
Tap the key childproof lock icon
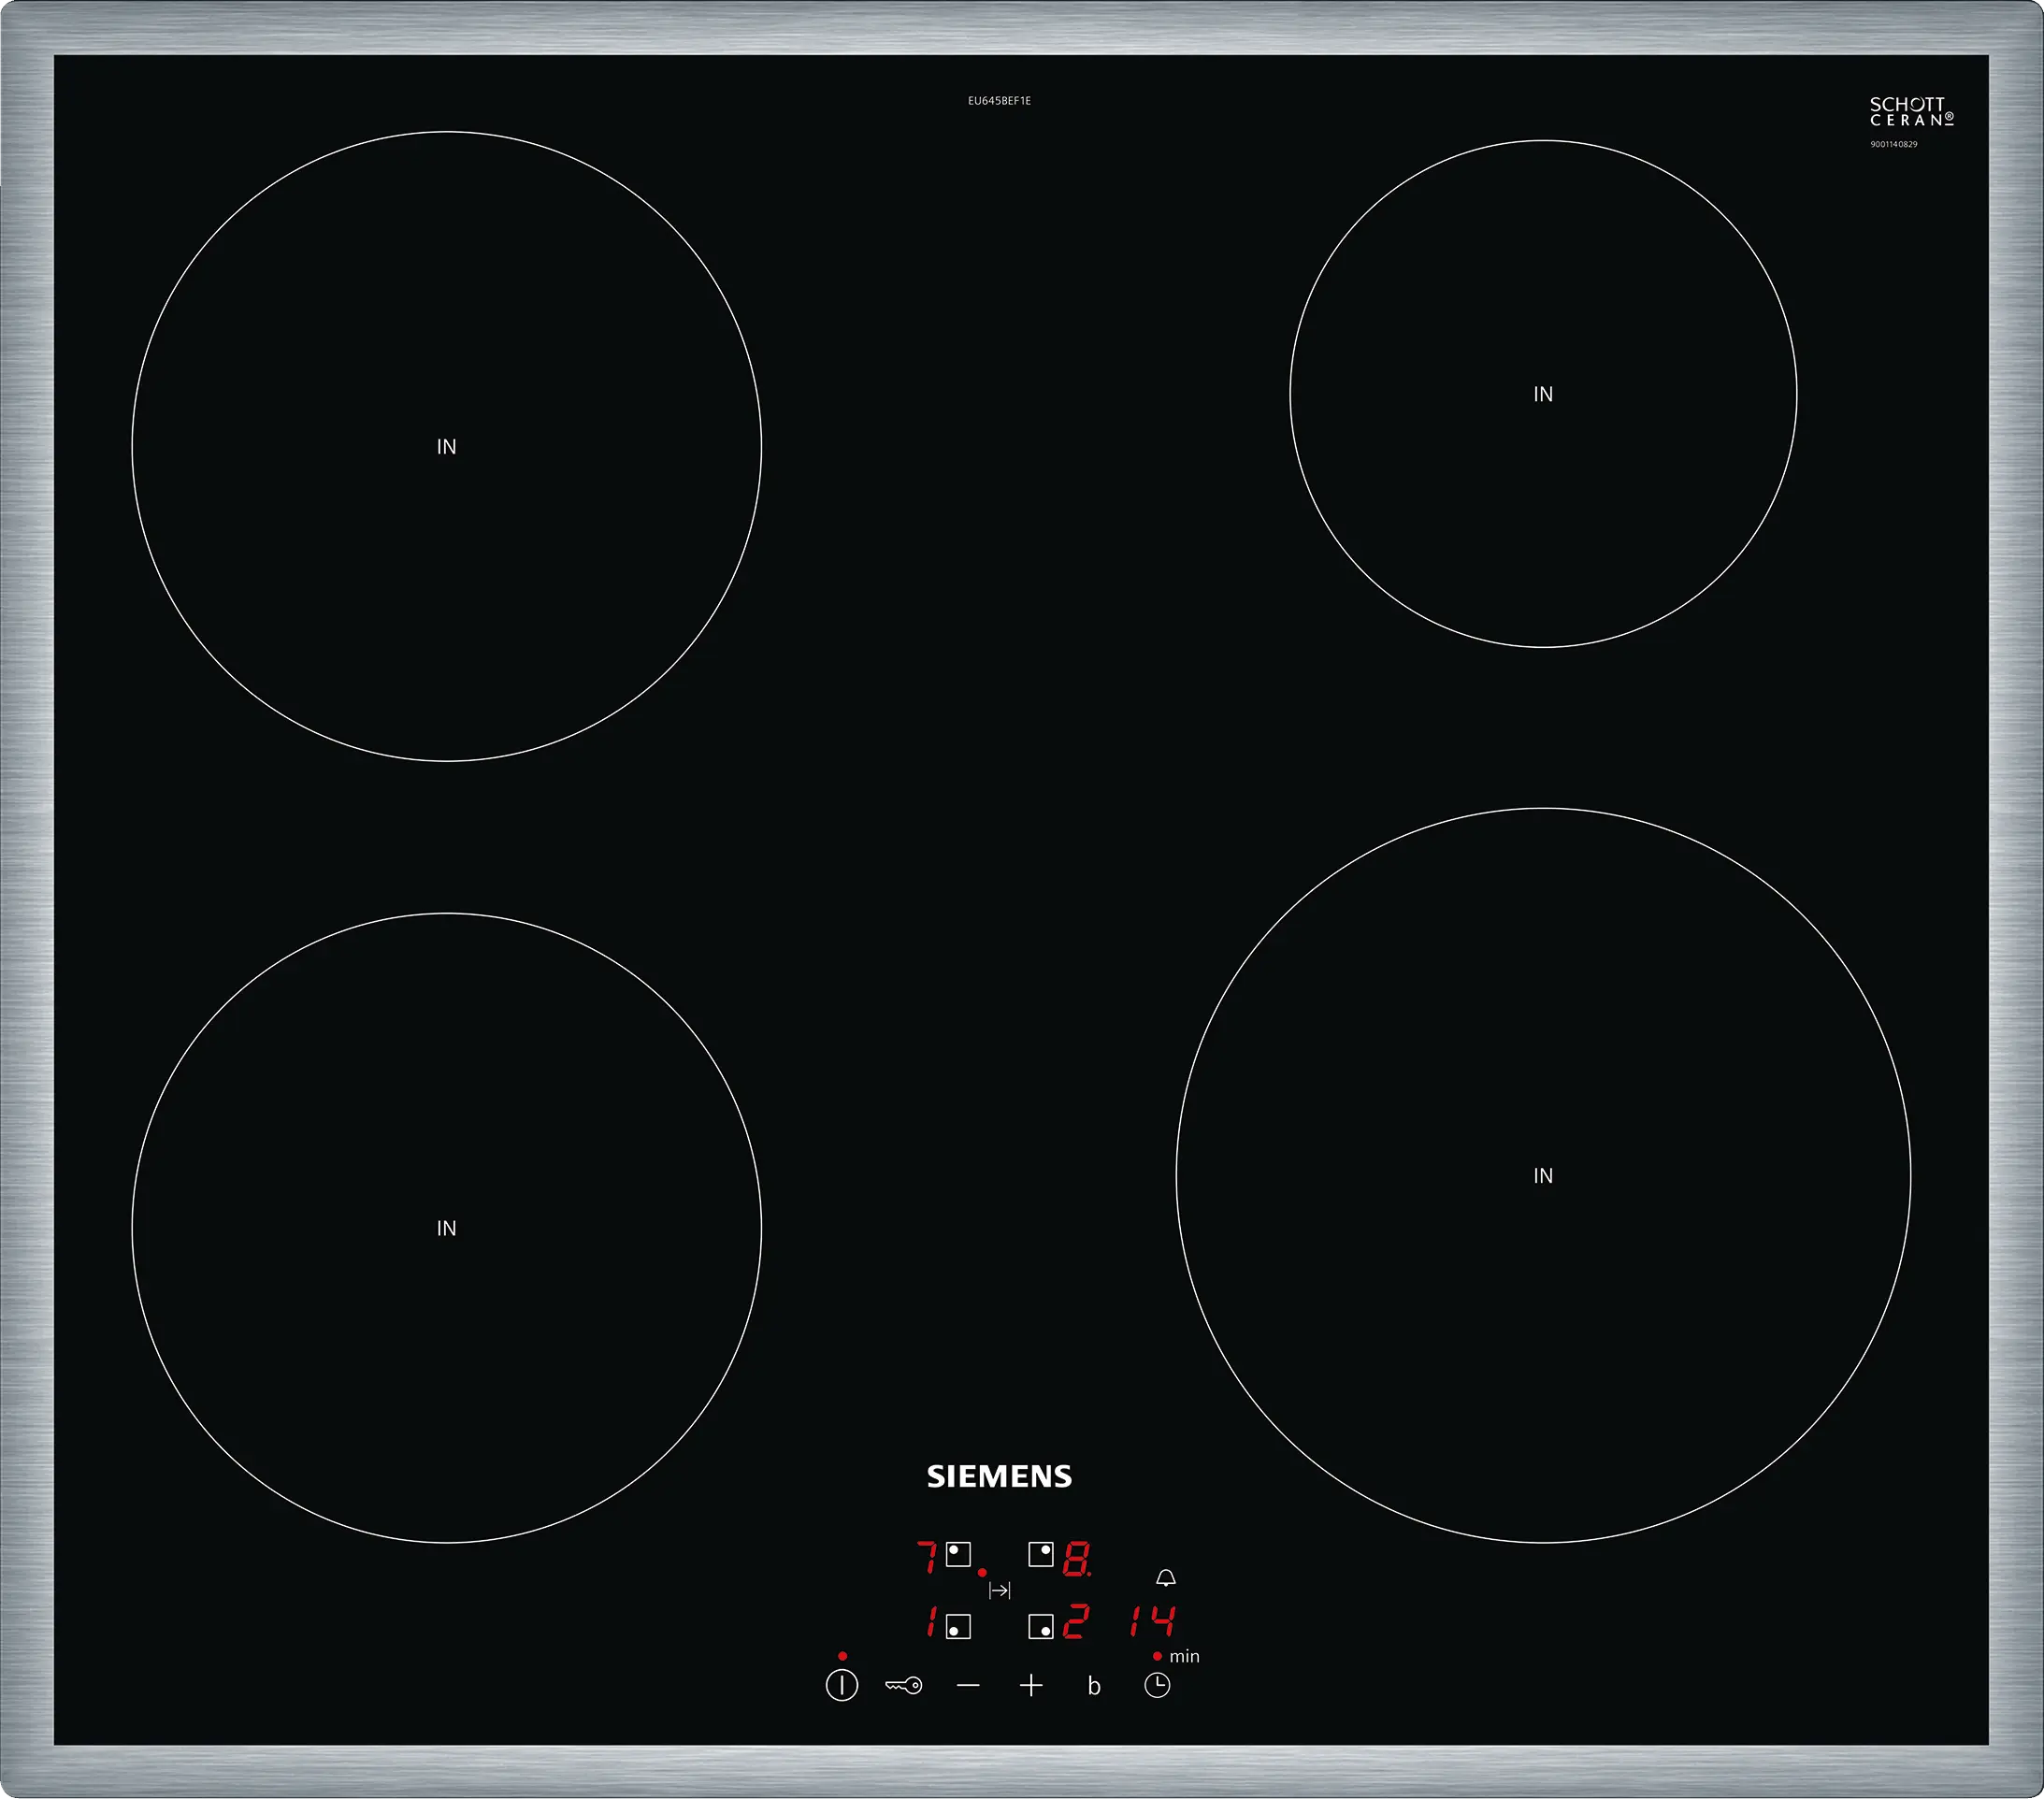pos(903,1686)
